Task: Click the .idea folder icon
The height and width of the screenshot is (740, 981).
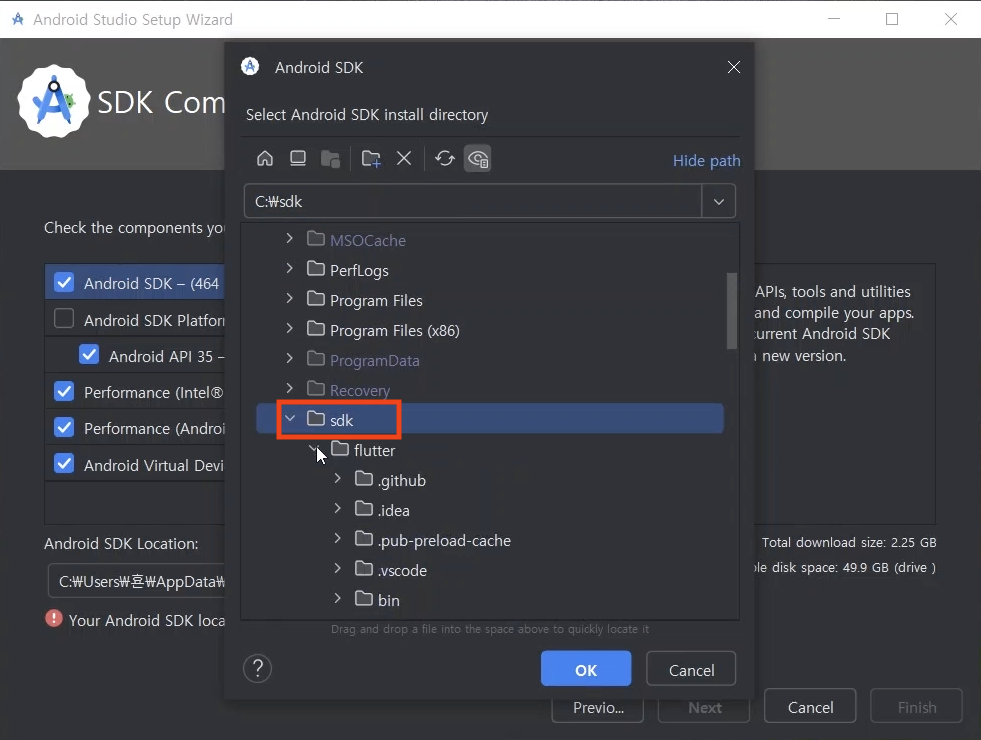Action: point(363,509)
